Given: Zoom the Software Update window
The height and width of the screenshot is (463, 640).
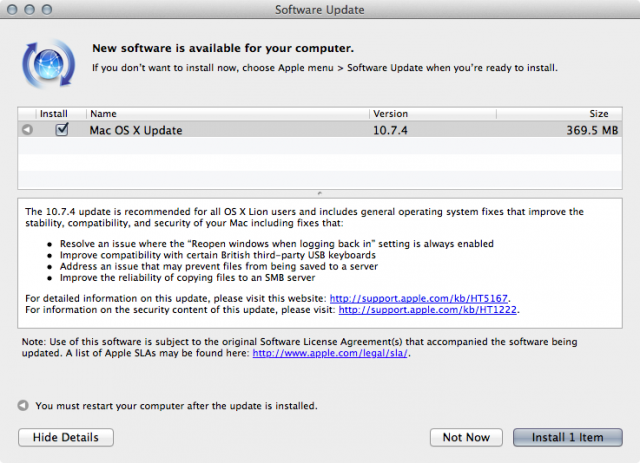Looking at the screenshot, I should click(x=47, y=9).
